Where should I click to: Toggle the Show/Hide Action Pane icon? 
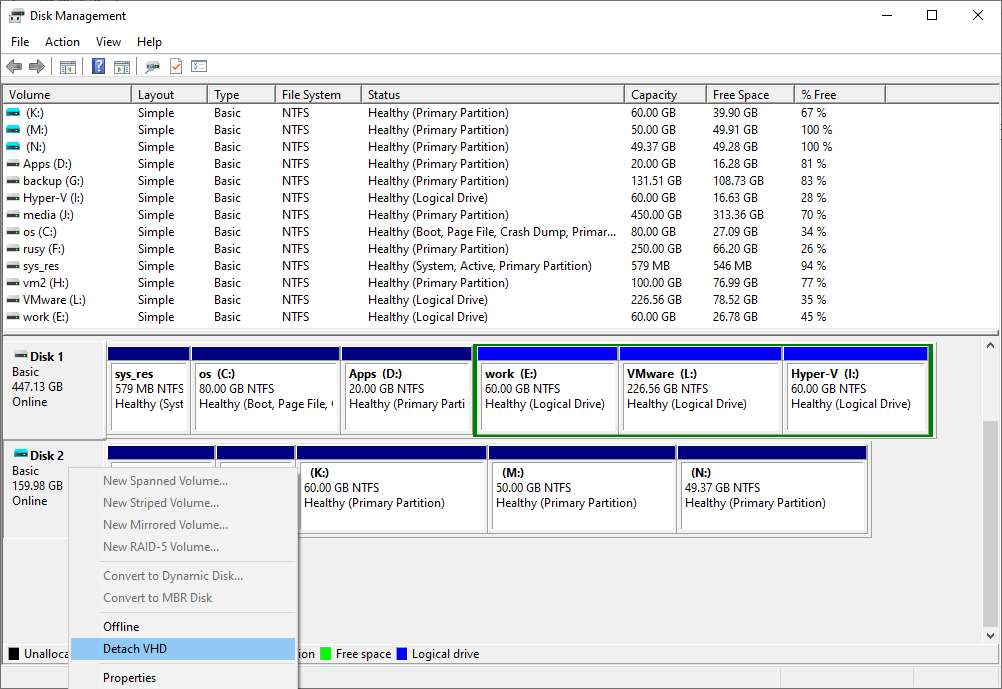[122, 67]
